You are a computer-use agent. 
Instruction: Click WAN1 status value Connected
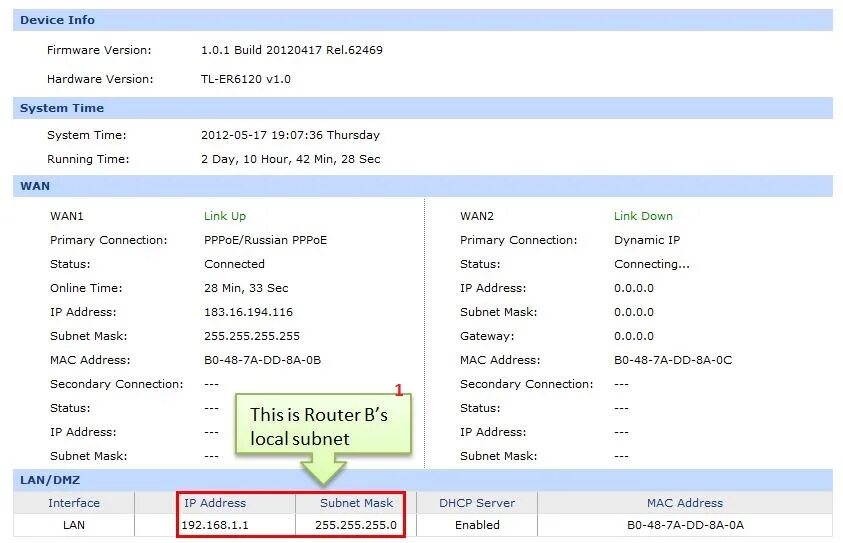click(234, 264)
